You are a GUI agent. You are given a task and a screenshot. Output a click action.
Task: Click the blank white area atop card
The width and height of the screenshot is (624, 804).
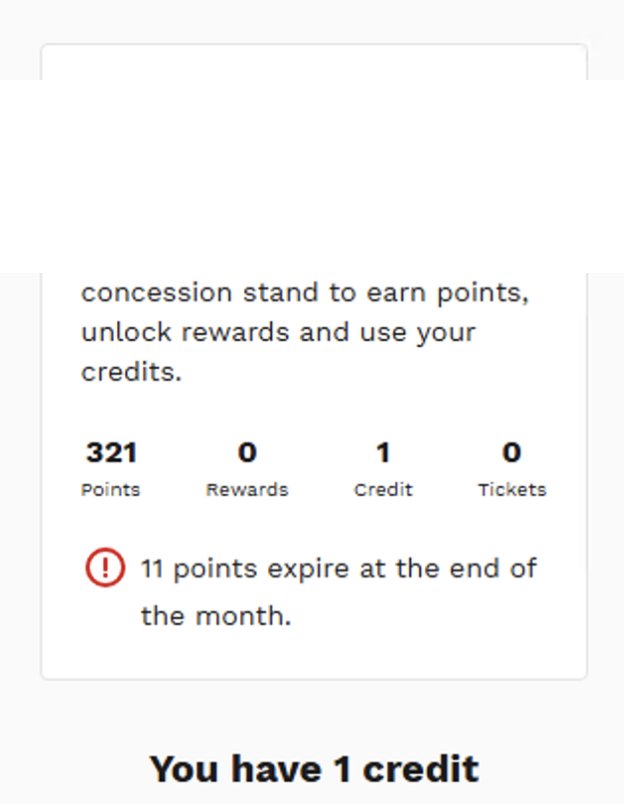[x=314, y=63]
